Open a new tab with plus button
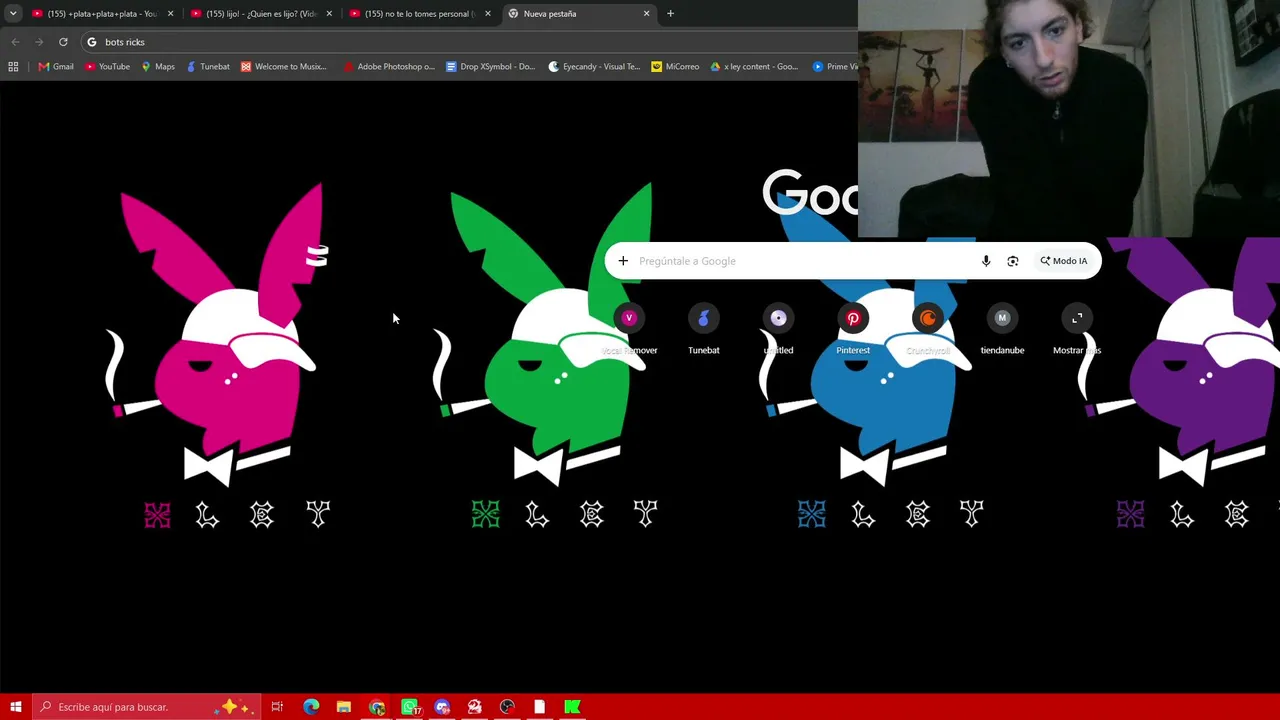Viewport: 1280px width, 720px height. click(670, 14)
